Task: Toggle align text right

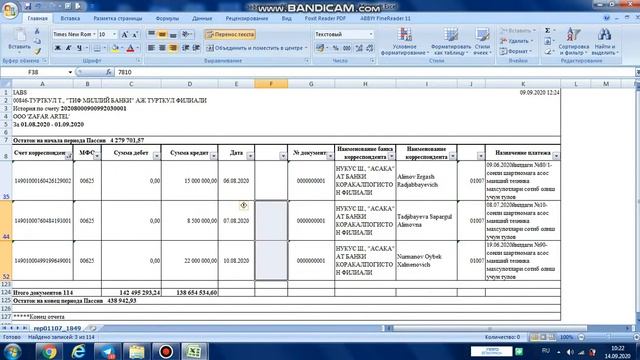Action: pos(173,48)
